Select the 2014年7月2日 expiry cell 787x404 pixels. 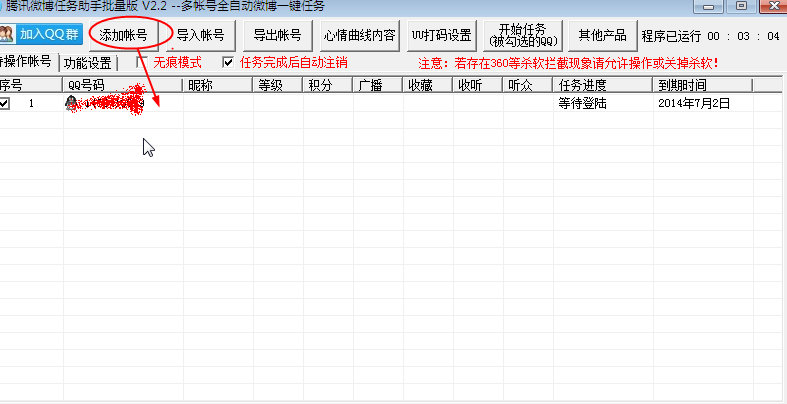(703, 103)
